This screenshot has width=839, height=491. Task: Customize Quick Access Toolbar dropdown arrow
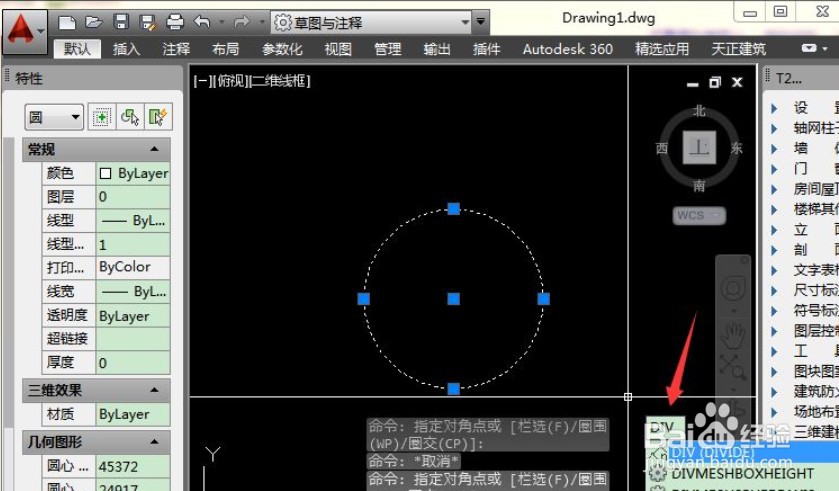point(480,22)
